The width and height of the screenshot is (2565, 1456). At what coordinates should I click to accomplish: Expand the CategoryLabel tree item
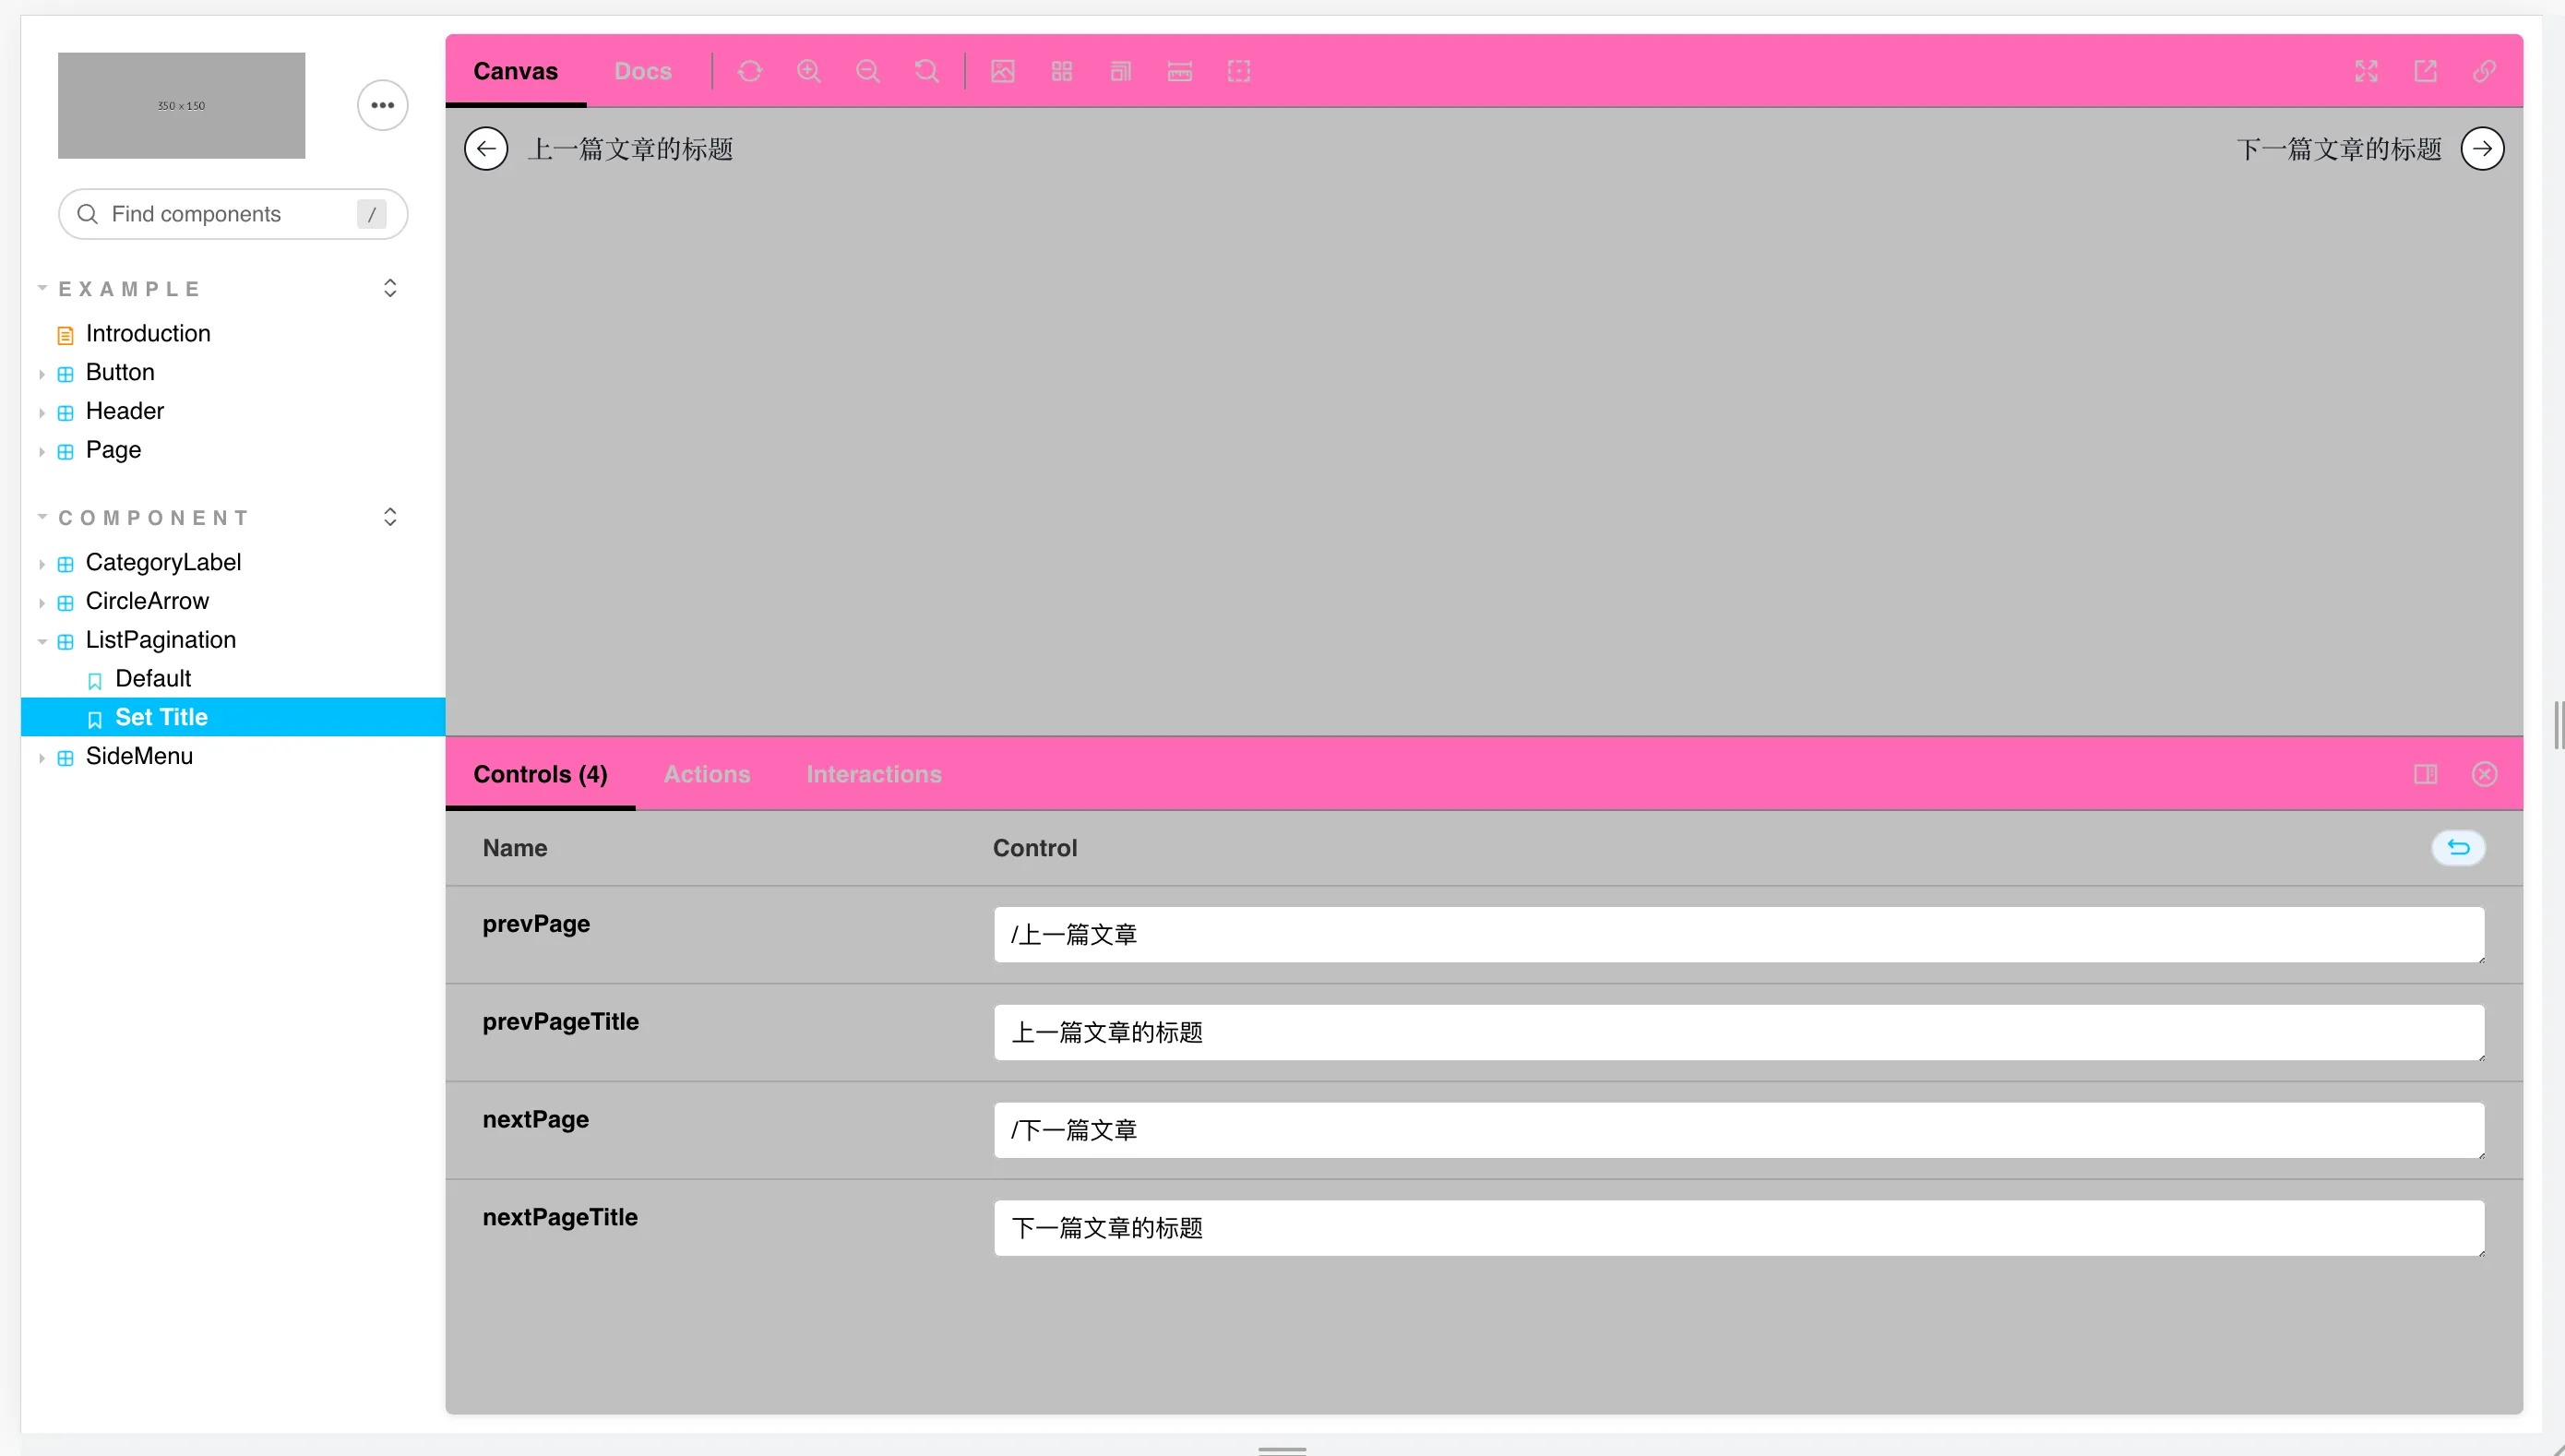163,562
